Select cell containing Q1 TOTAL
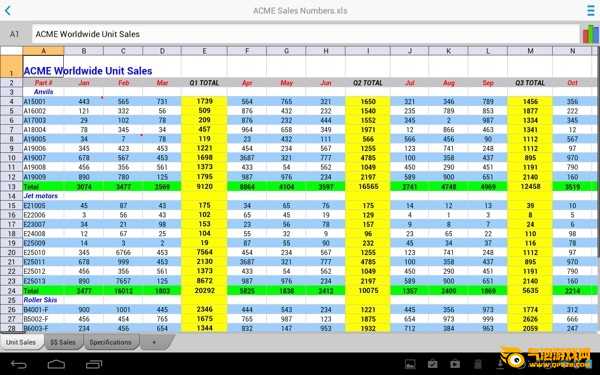Image resolution: width=600 pixels, height=375 pixels. 204,83
